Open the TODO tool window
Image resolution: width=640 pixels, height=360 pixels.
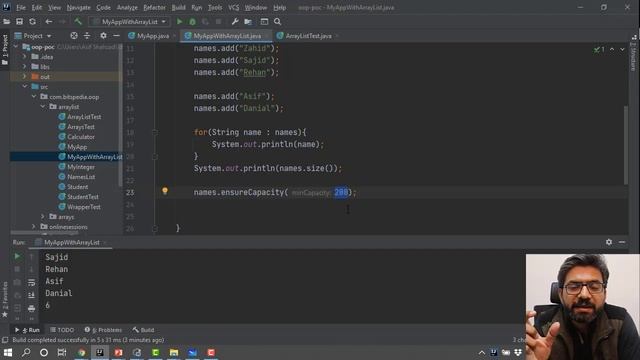pos(62,330)
